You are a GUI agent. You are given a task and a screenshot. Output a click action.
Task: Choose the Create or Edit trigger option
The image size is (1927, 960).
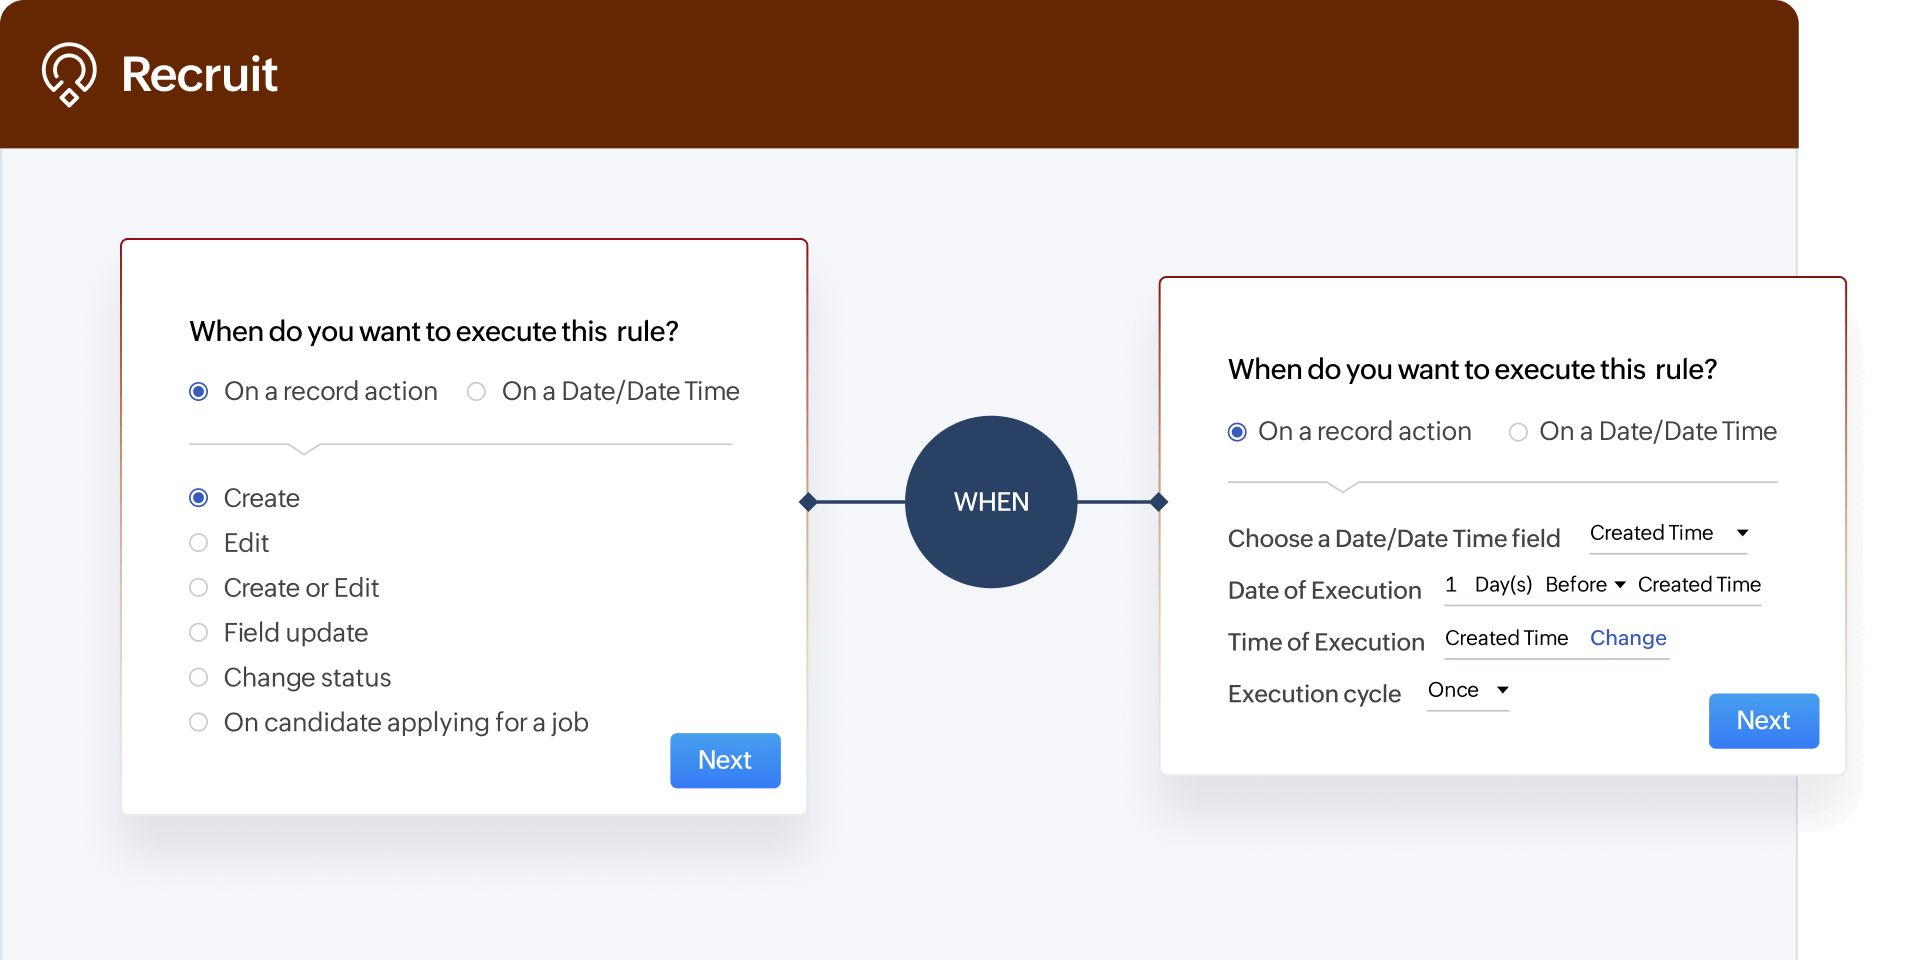pyautogui.click(x=198, y=587)
